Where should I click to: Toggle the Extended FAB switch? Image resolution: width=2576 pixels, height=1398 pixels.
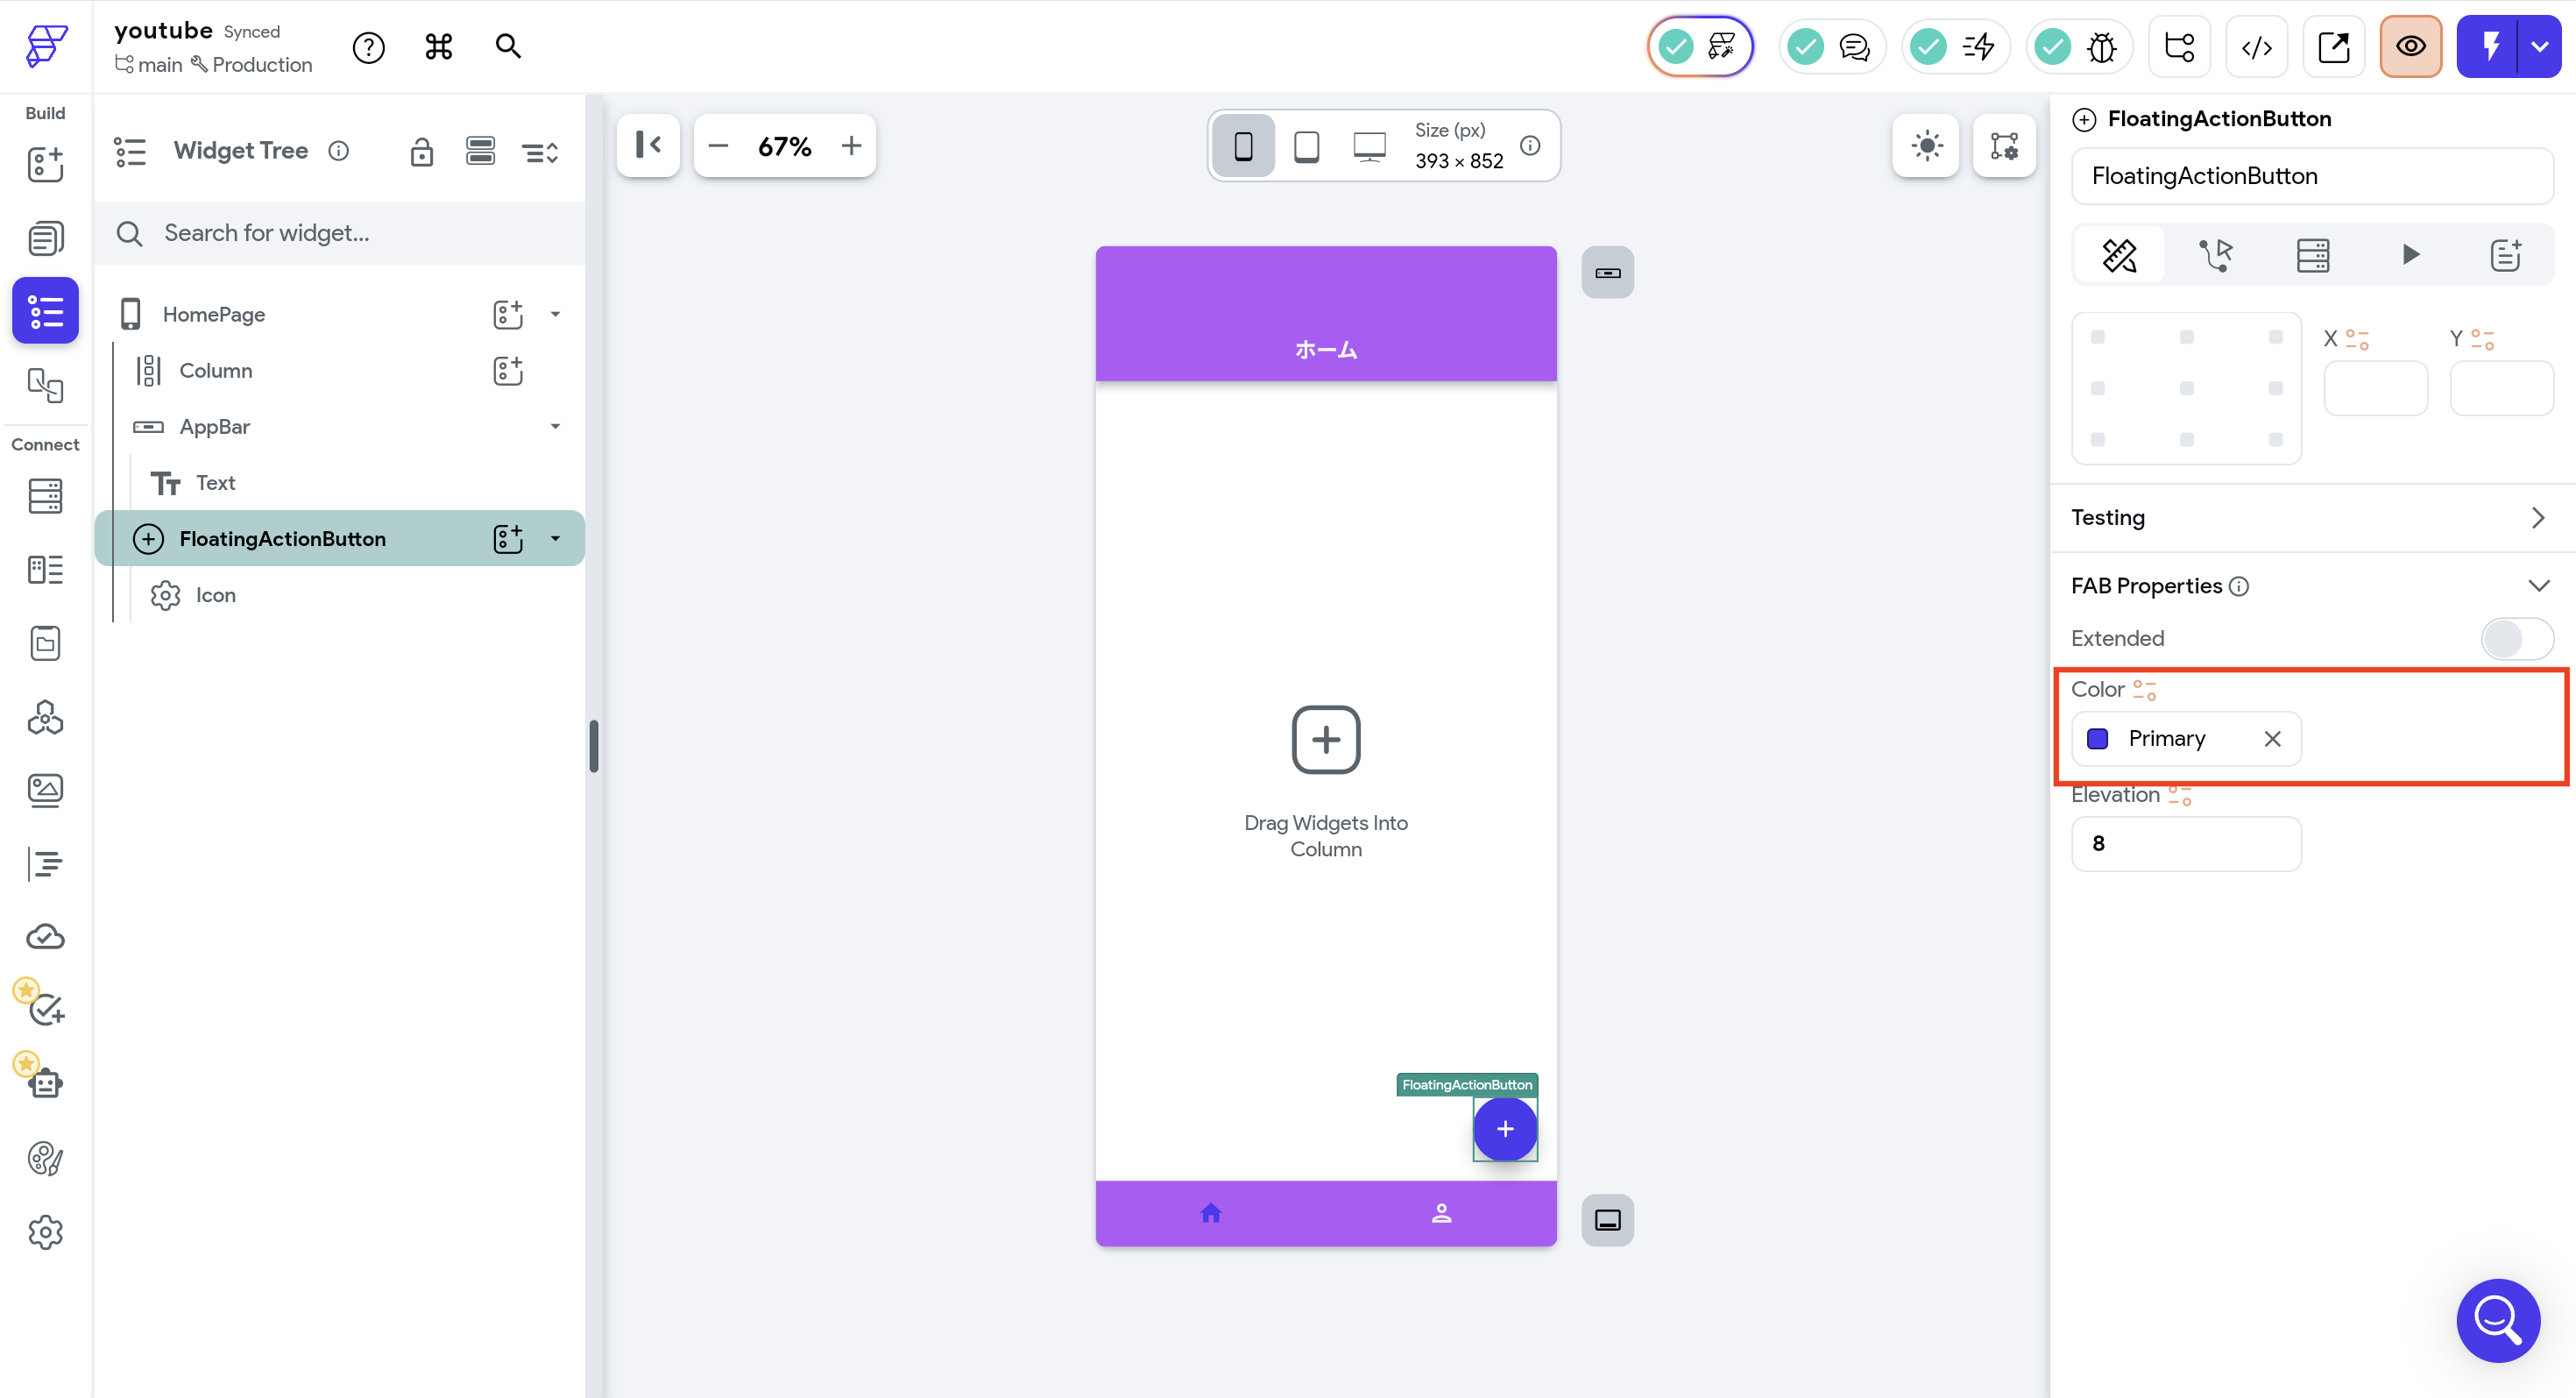tap(2516, 638)
